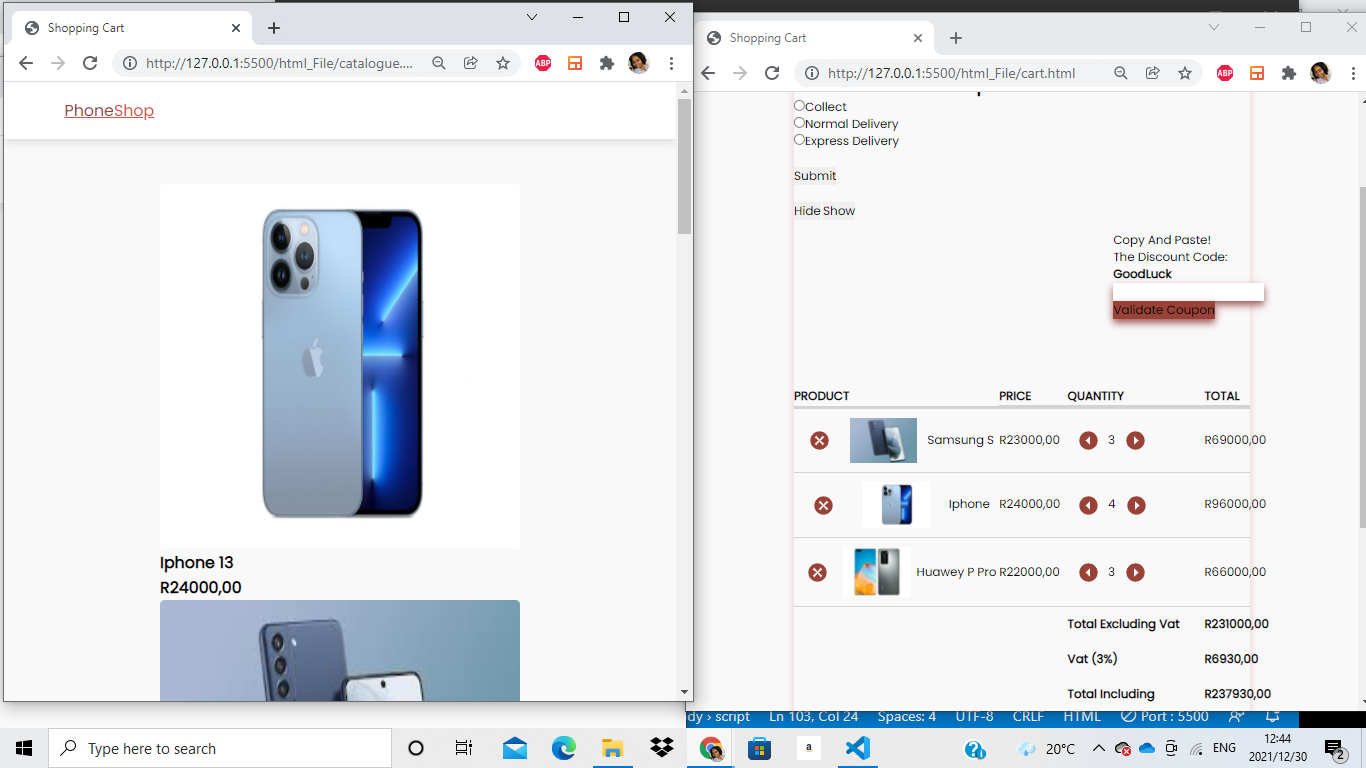The image size is (1366, 768).
Task: Focus the discount code input field
Action: [1188, 292]
